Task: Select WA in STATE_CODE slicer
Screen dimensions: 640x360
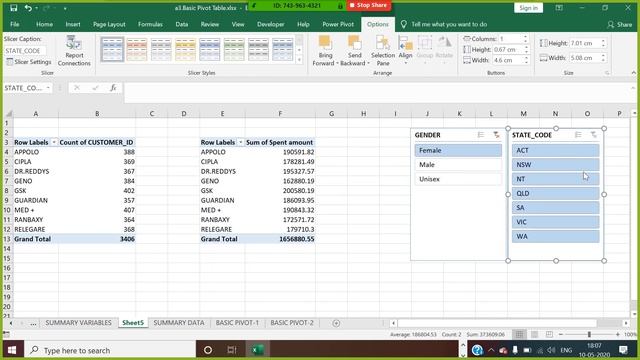Action: (556, 236)
